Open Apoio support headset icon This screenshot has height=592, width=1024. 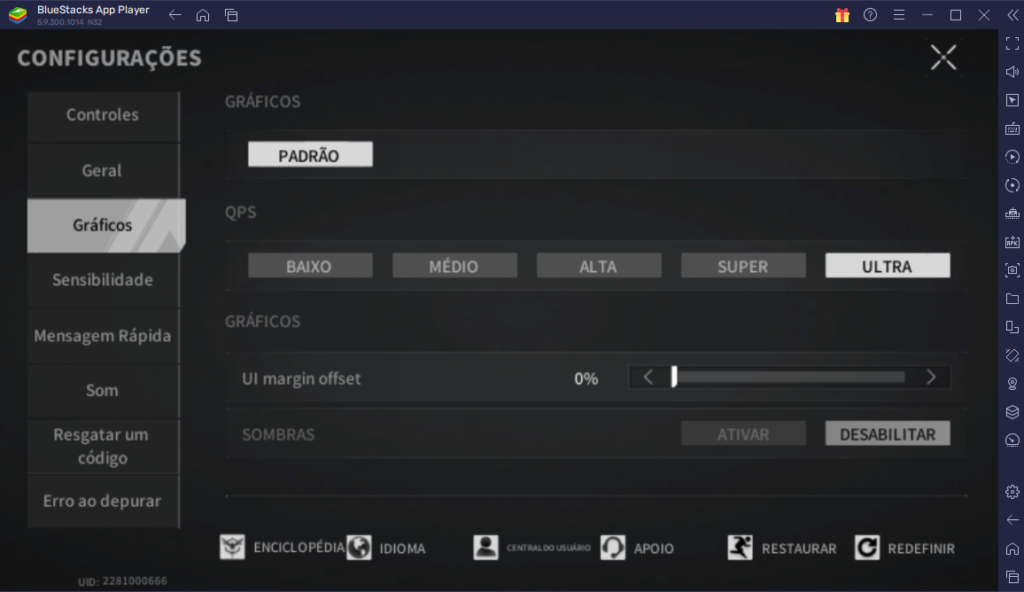coord(612,547)
